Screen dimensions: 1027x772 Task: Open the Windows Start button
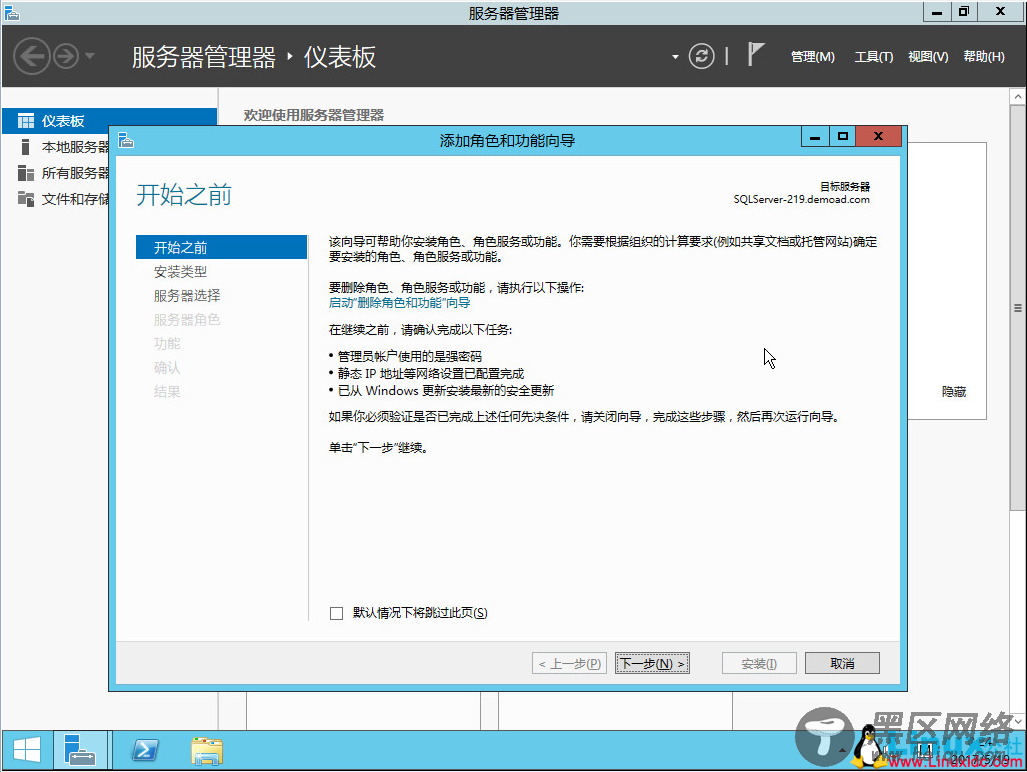pos(27,749)
